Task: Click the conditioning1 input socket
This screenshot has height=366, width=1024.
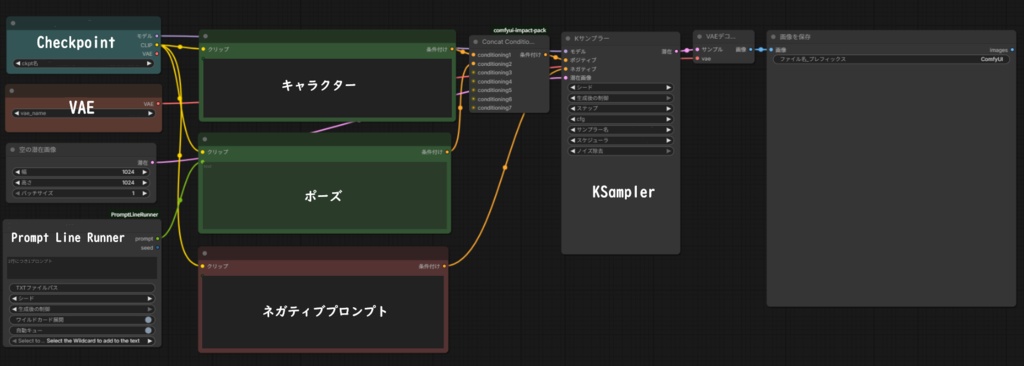Action: coord(473,55)
